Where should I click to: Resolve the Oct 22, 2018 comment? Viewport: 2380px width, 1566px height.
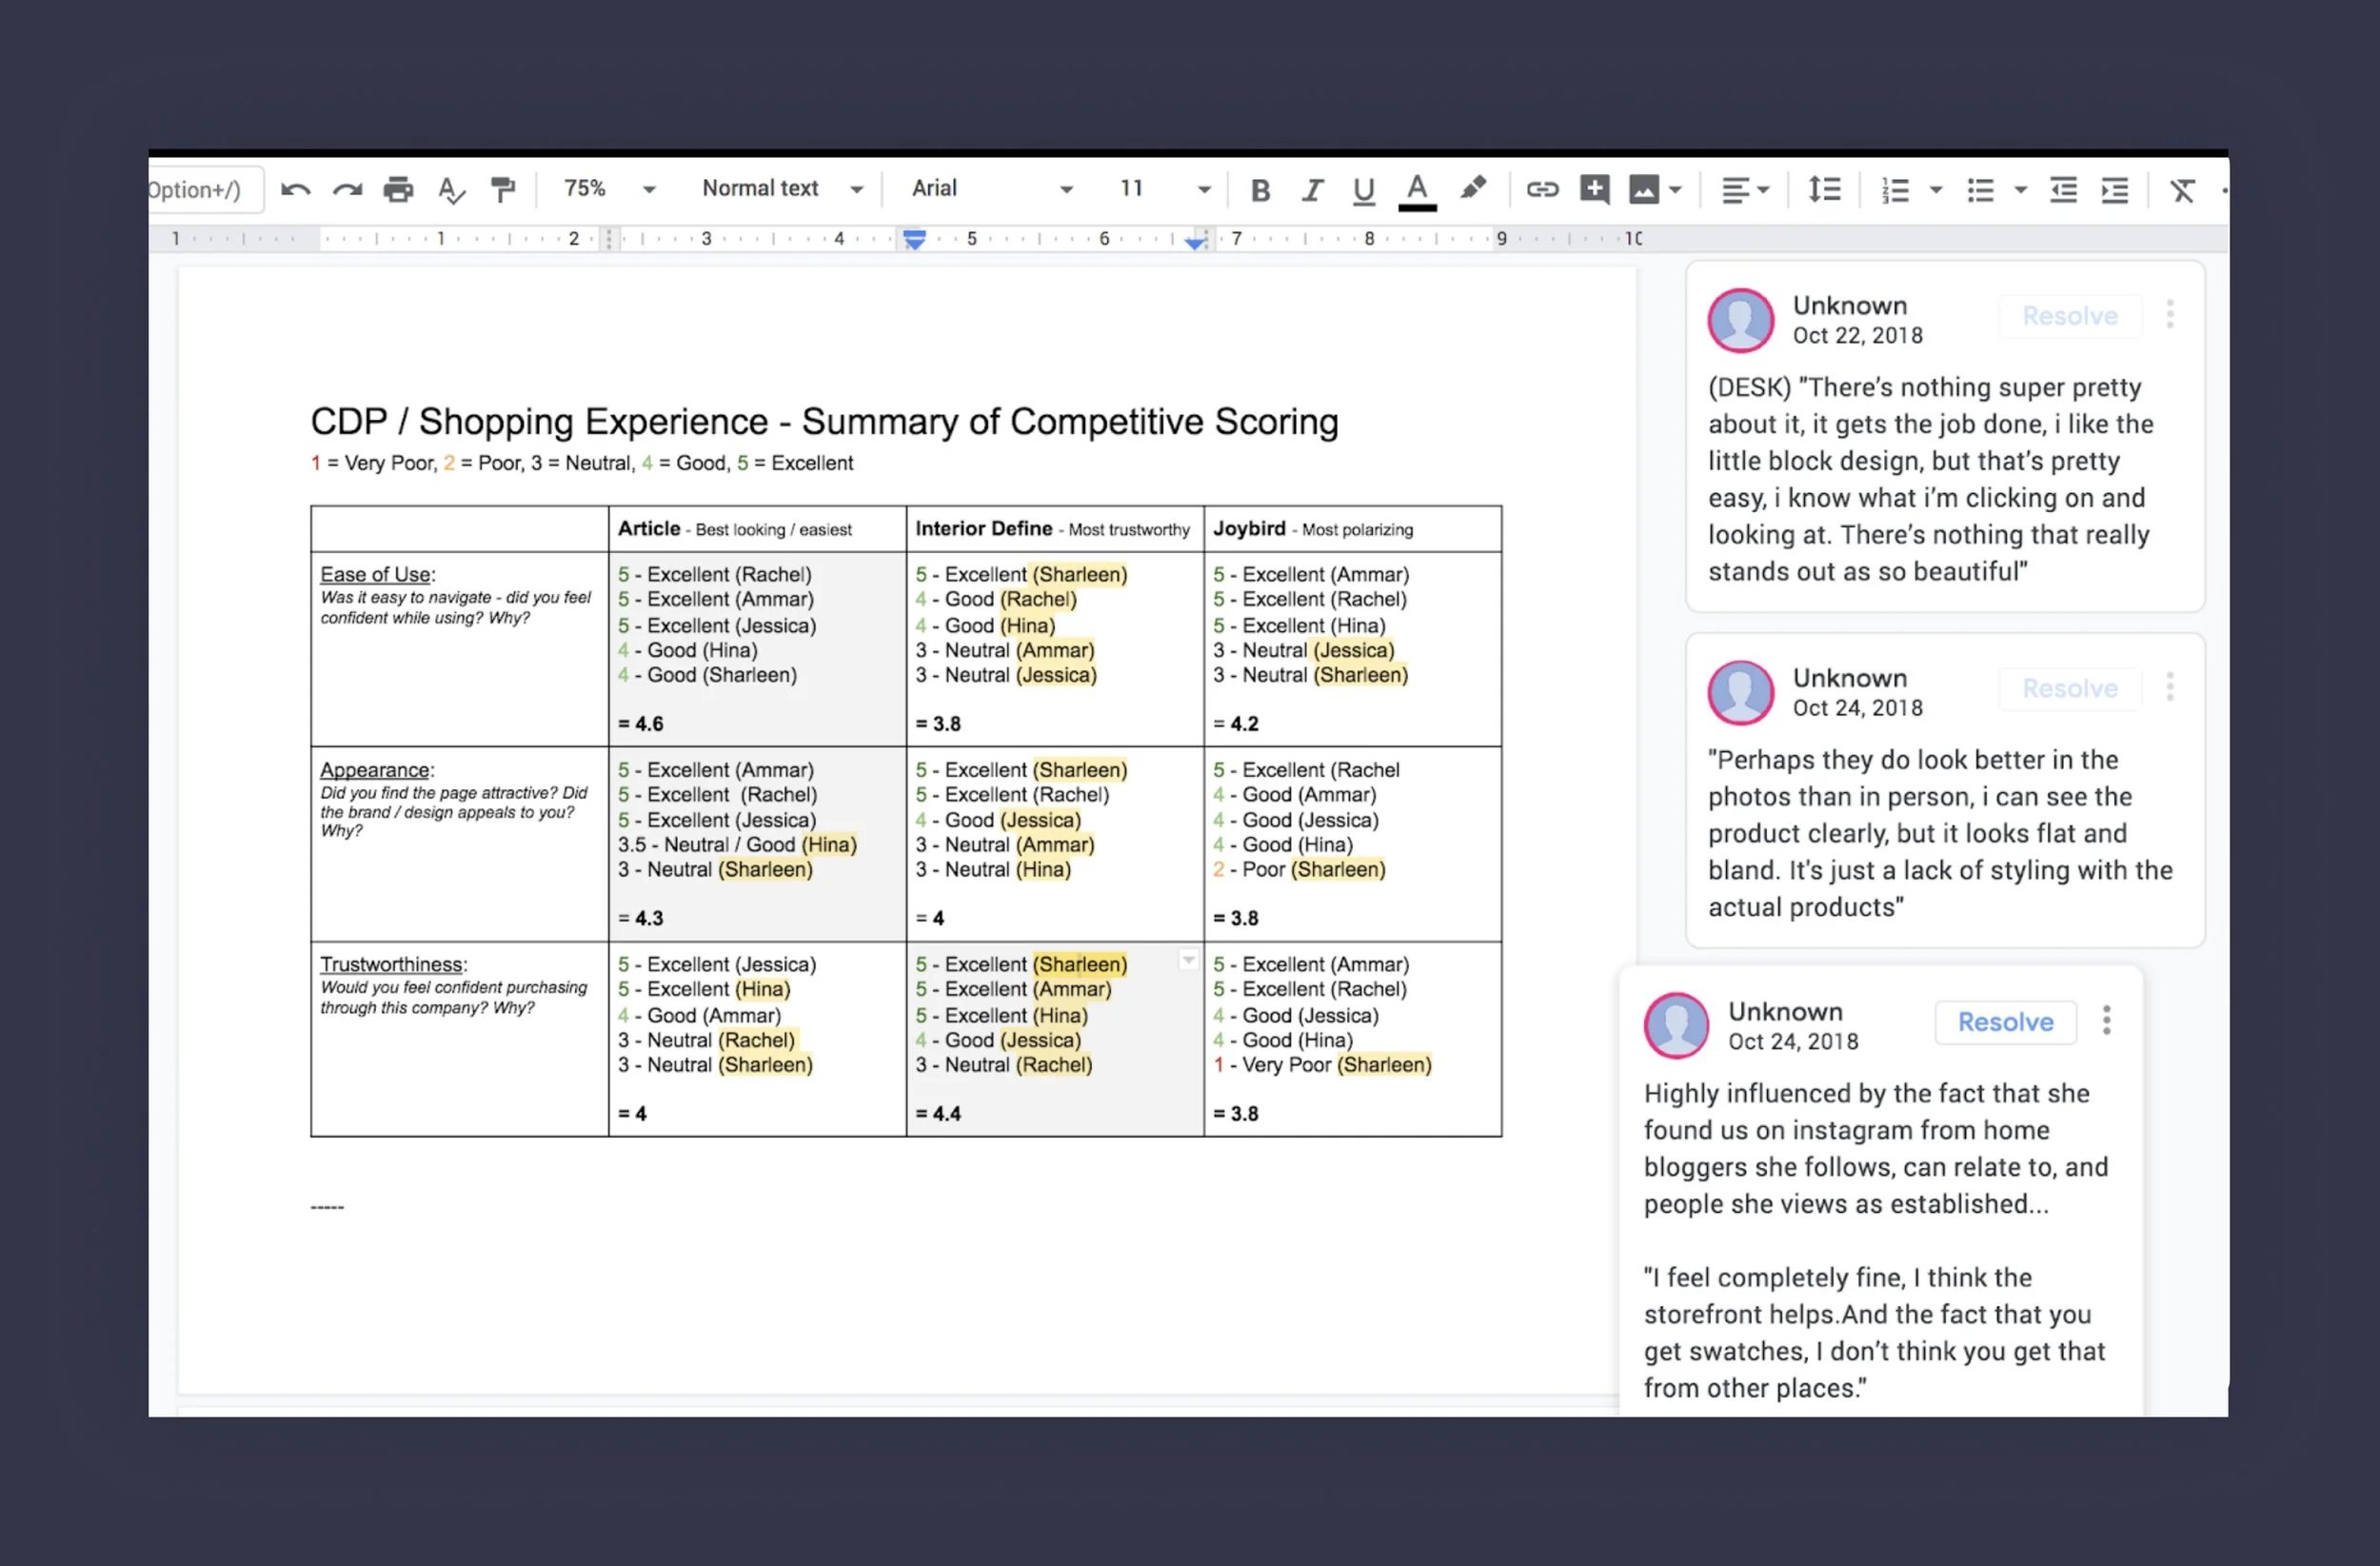[2069, 316]
